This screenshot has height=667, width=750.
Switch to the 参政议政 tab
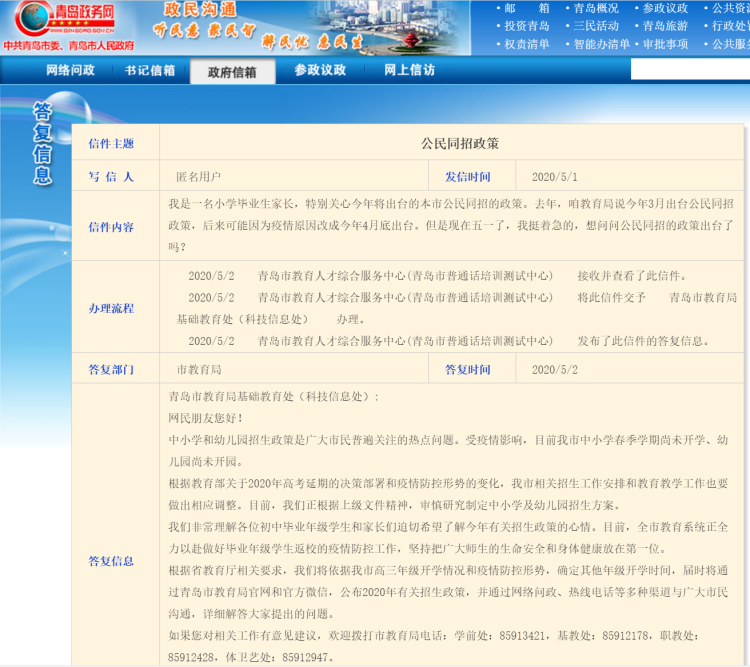tap(320, 70)
